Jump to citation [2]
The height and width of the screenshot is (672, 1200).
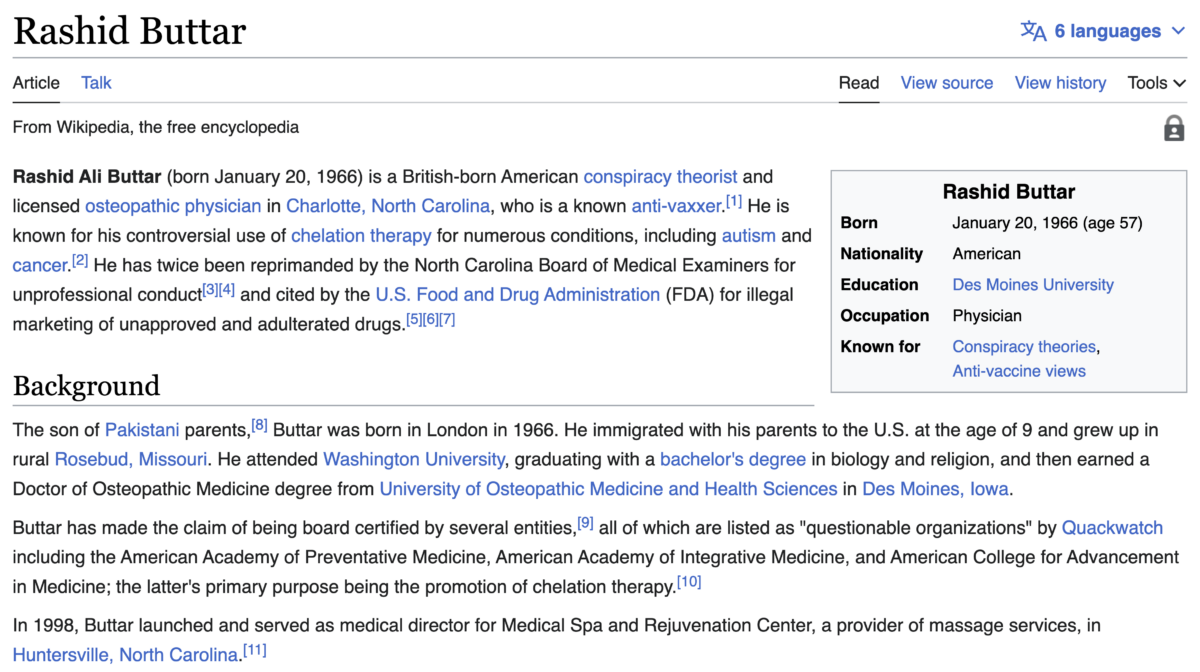pyautogui.click(x=80, y=261)
